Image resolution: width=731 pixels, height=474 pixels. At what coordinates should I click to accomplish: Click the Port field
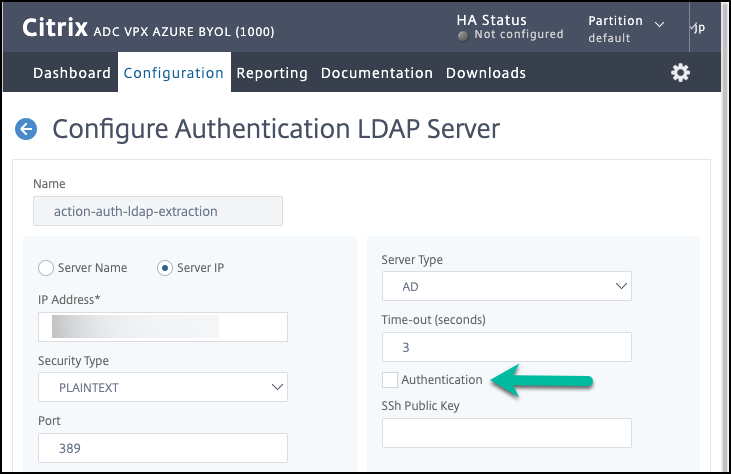(x=162, y=448)
